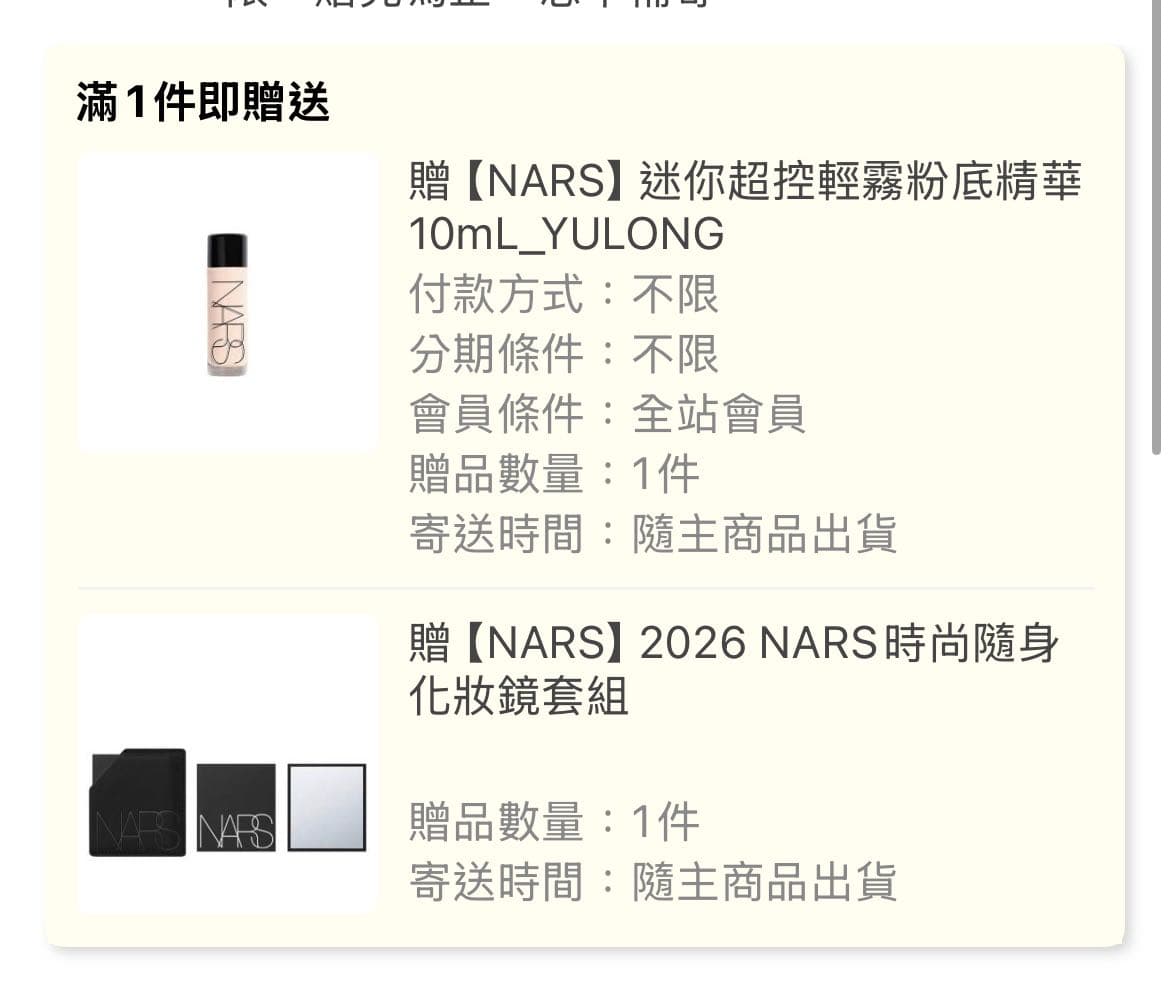This screenshot has width=1170, height=983.
Task: Tap mirror set's 贈品數量:1件 line
Action: coord(554,822)
